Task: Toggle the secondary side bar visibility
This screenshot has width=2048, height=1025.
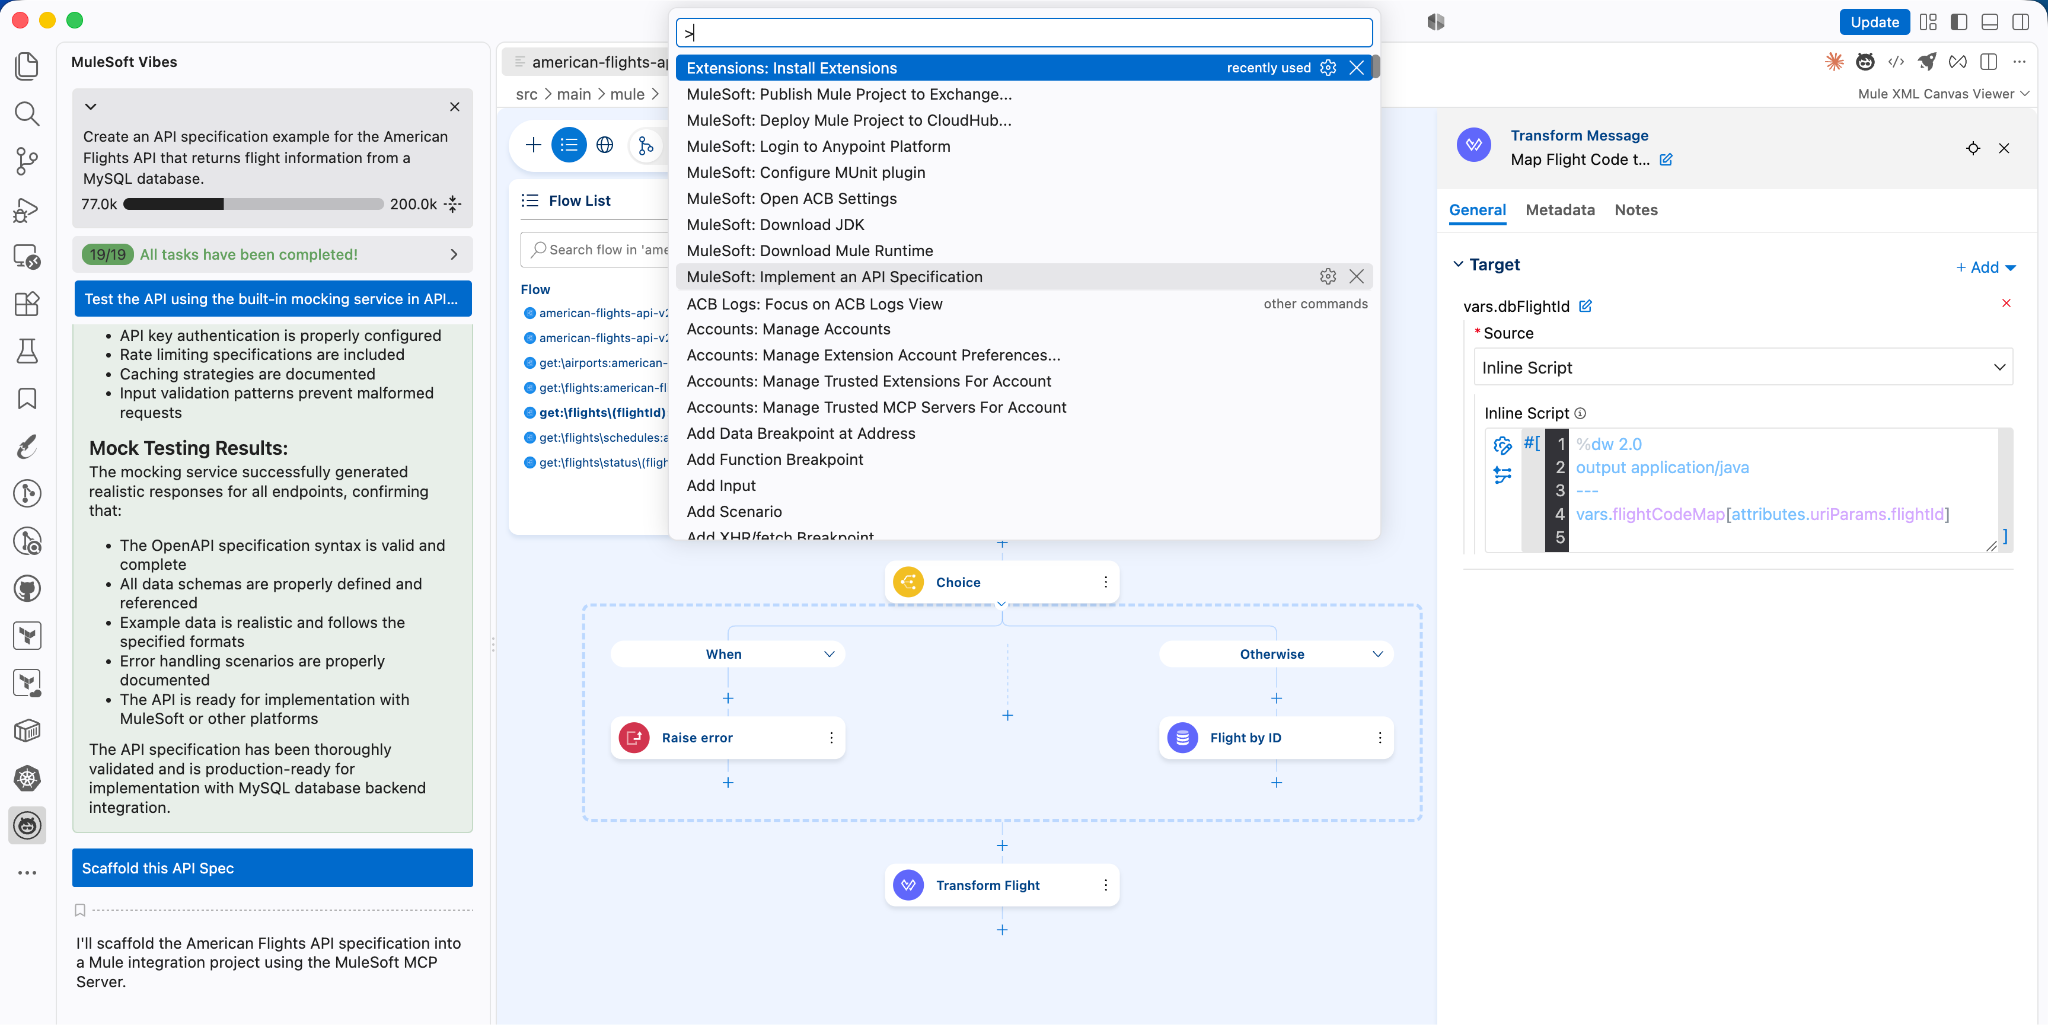Action: tap(2021, 22)
